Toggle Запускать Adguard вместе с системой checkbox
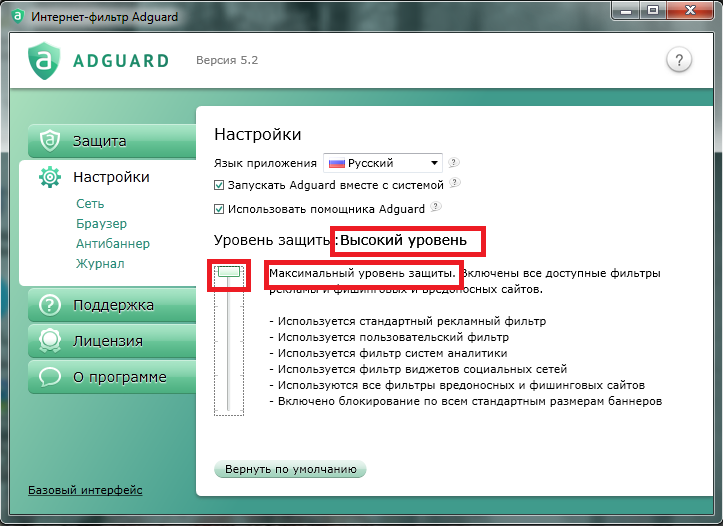The image size is (723, 526). tap(219, 185)
